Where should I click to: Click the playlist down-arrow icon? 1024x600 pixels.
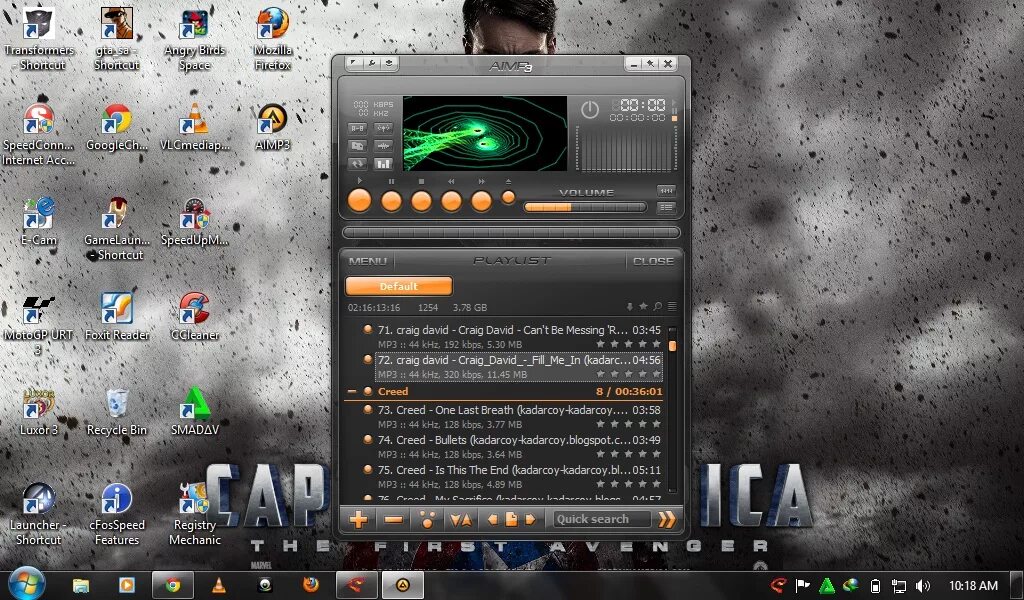[630, 307]
